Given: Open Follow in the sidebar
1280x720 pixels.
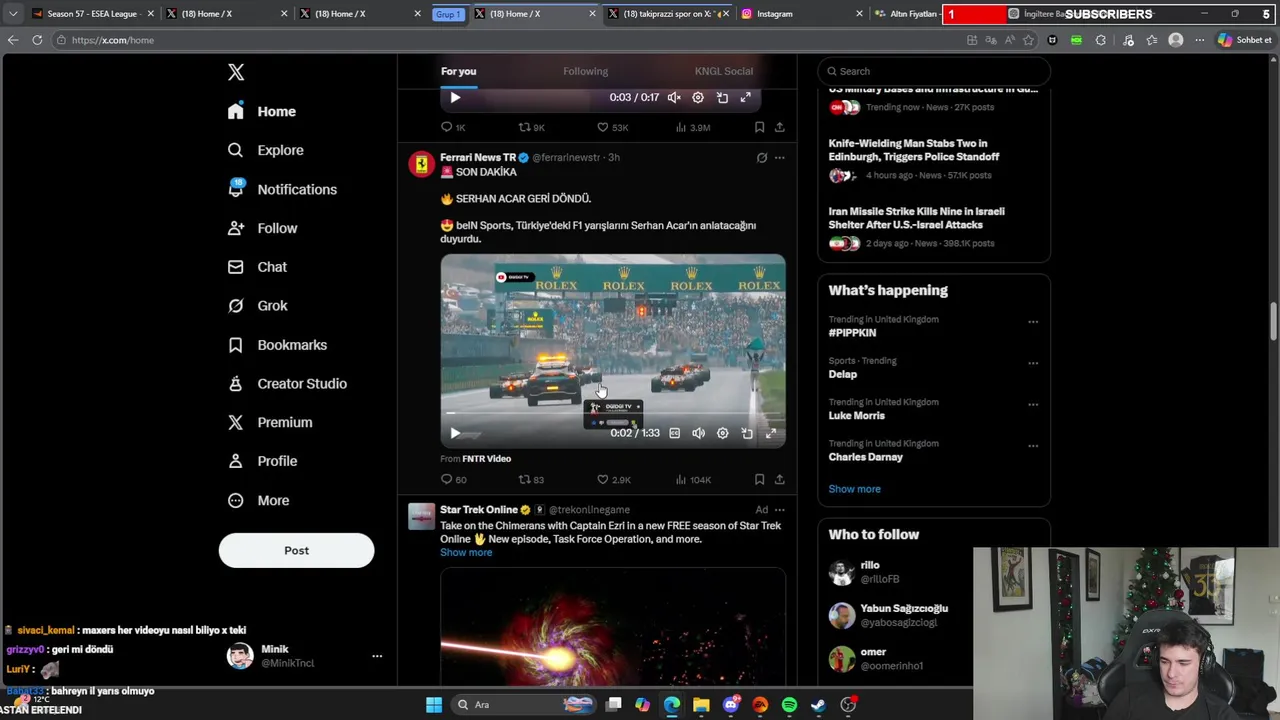Looking at the screenshot, I should pyautogui.click(x=263, y=228).
